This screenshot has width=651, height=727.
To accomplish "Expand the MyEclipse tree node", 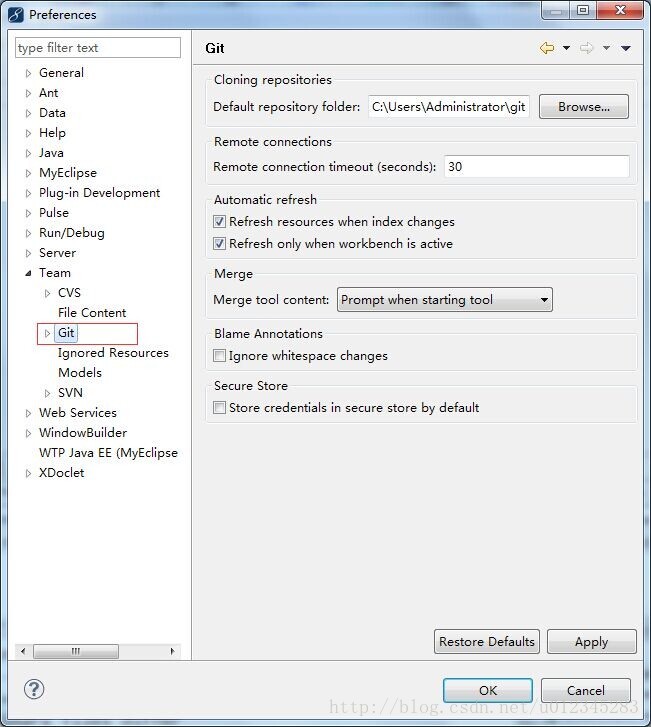I will pyautogui.click(x=28, y=173).
